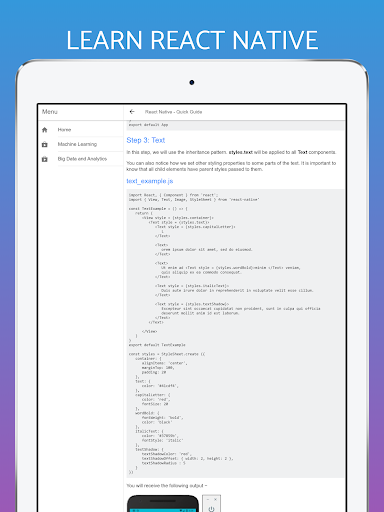
Task: Click the power icon beside phone preview
Action: click(x=211, y=509)
